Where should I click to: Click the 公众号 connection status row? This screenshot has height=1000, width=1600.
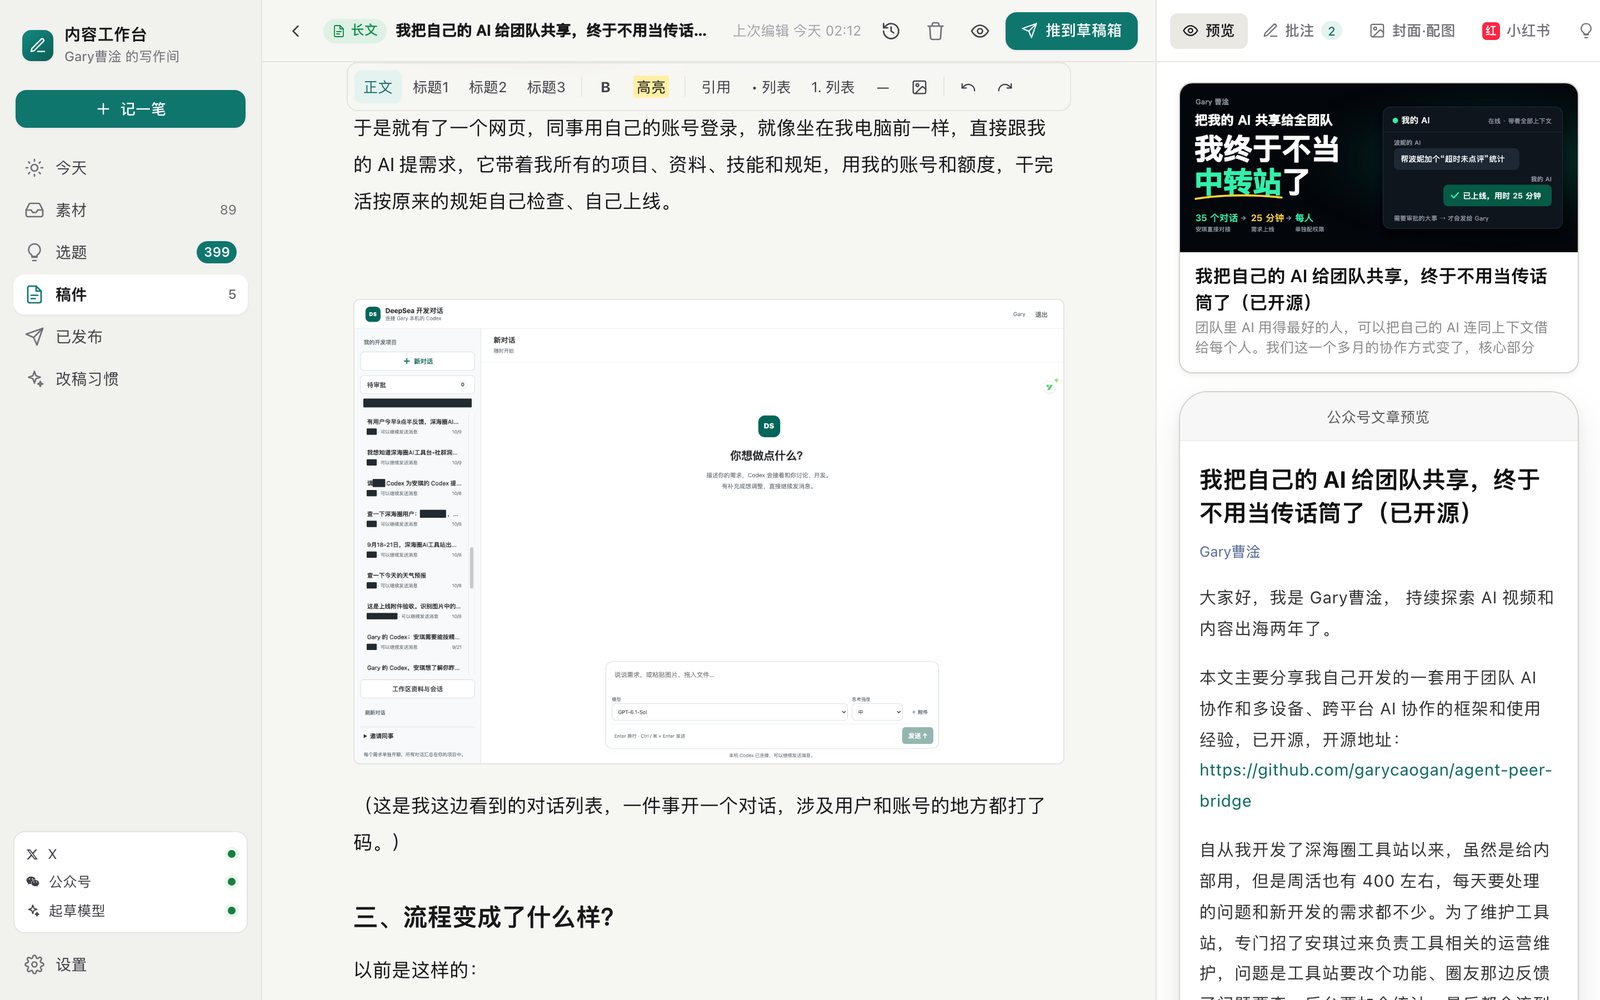click(130, 882)
